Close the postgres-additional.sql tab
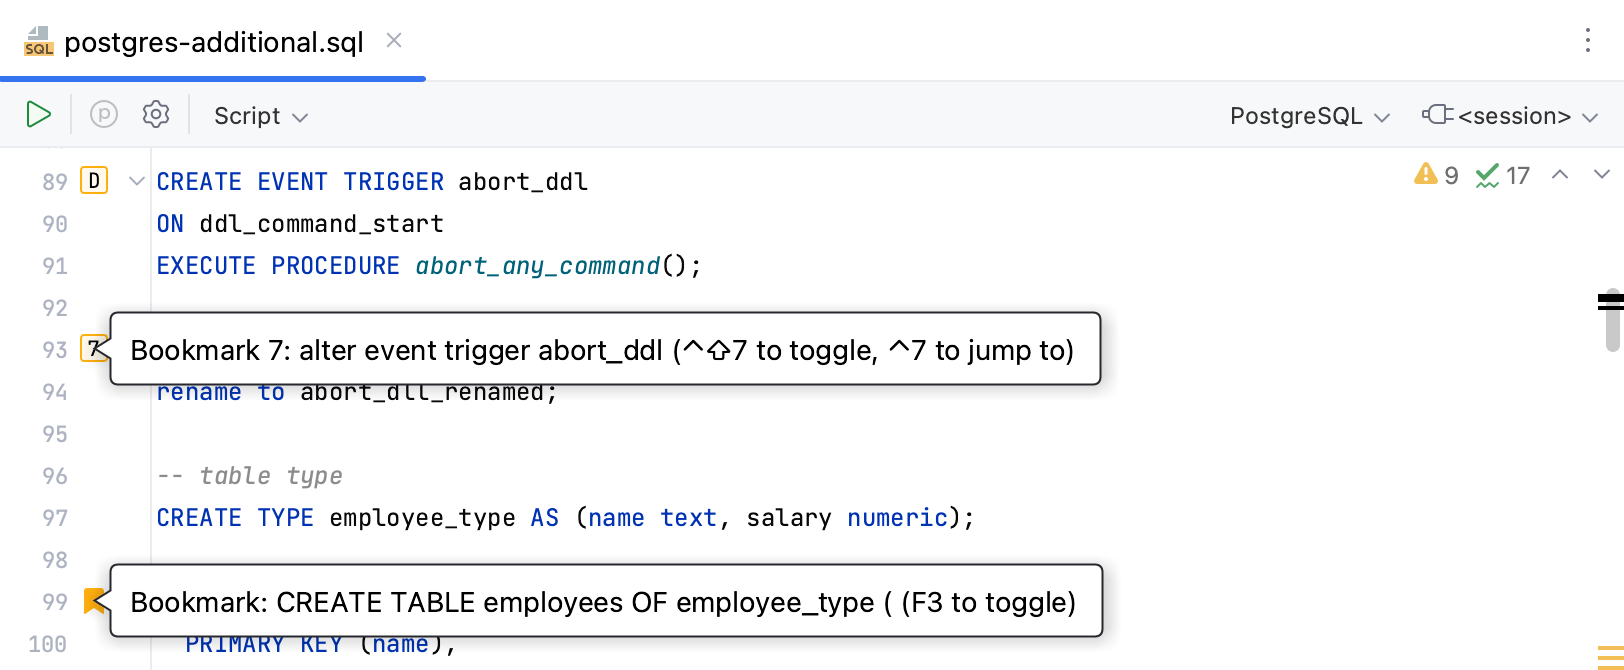The width and height of the screenshot is (1624, 670). 394,41
